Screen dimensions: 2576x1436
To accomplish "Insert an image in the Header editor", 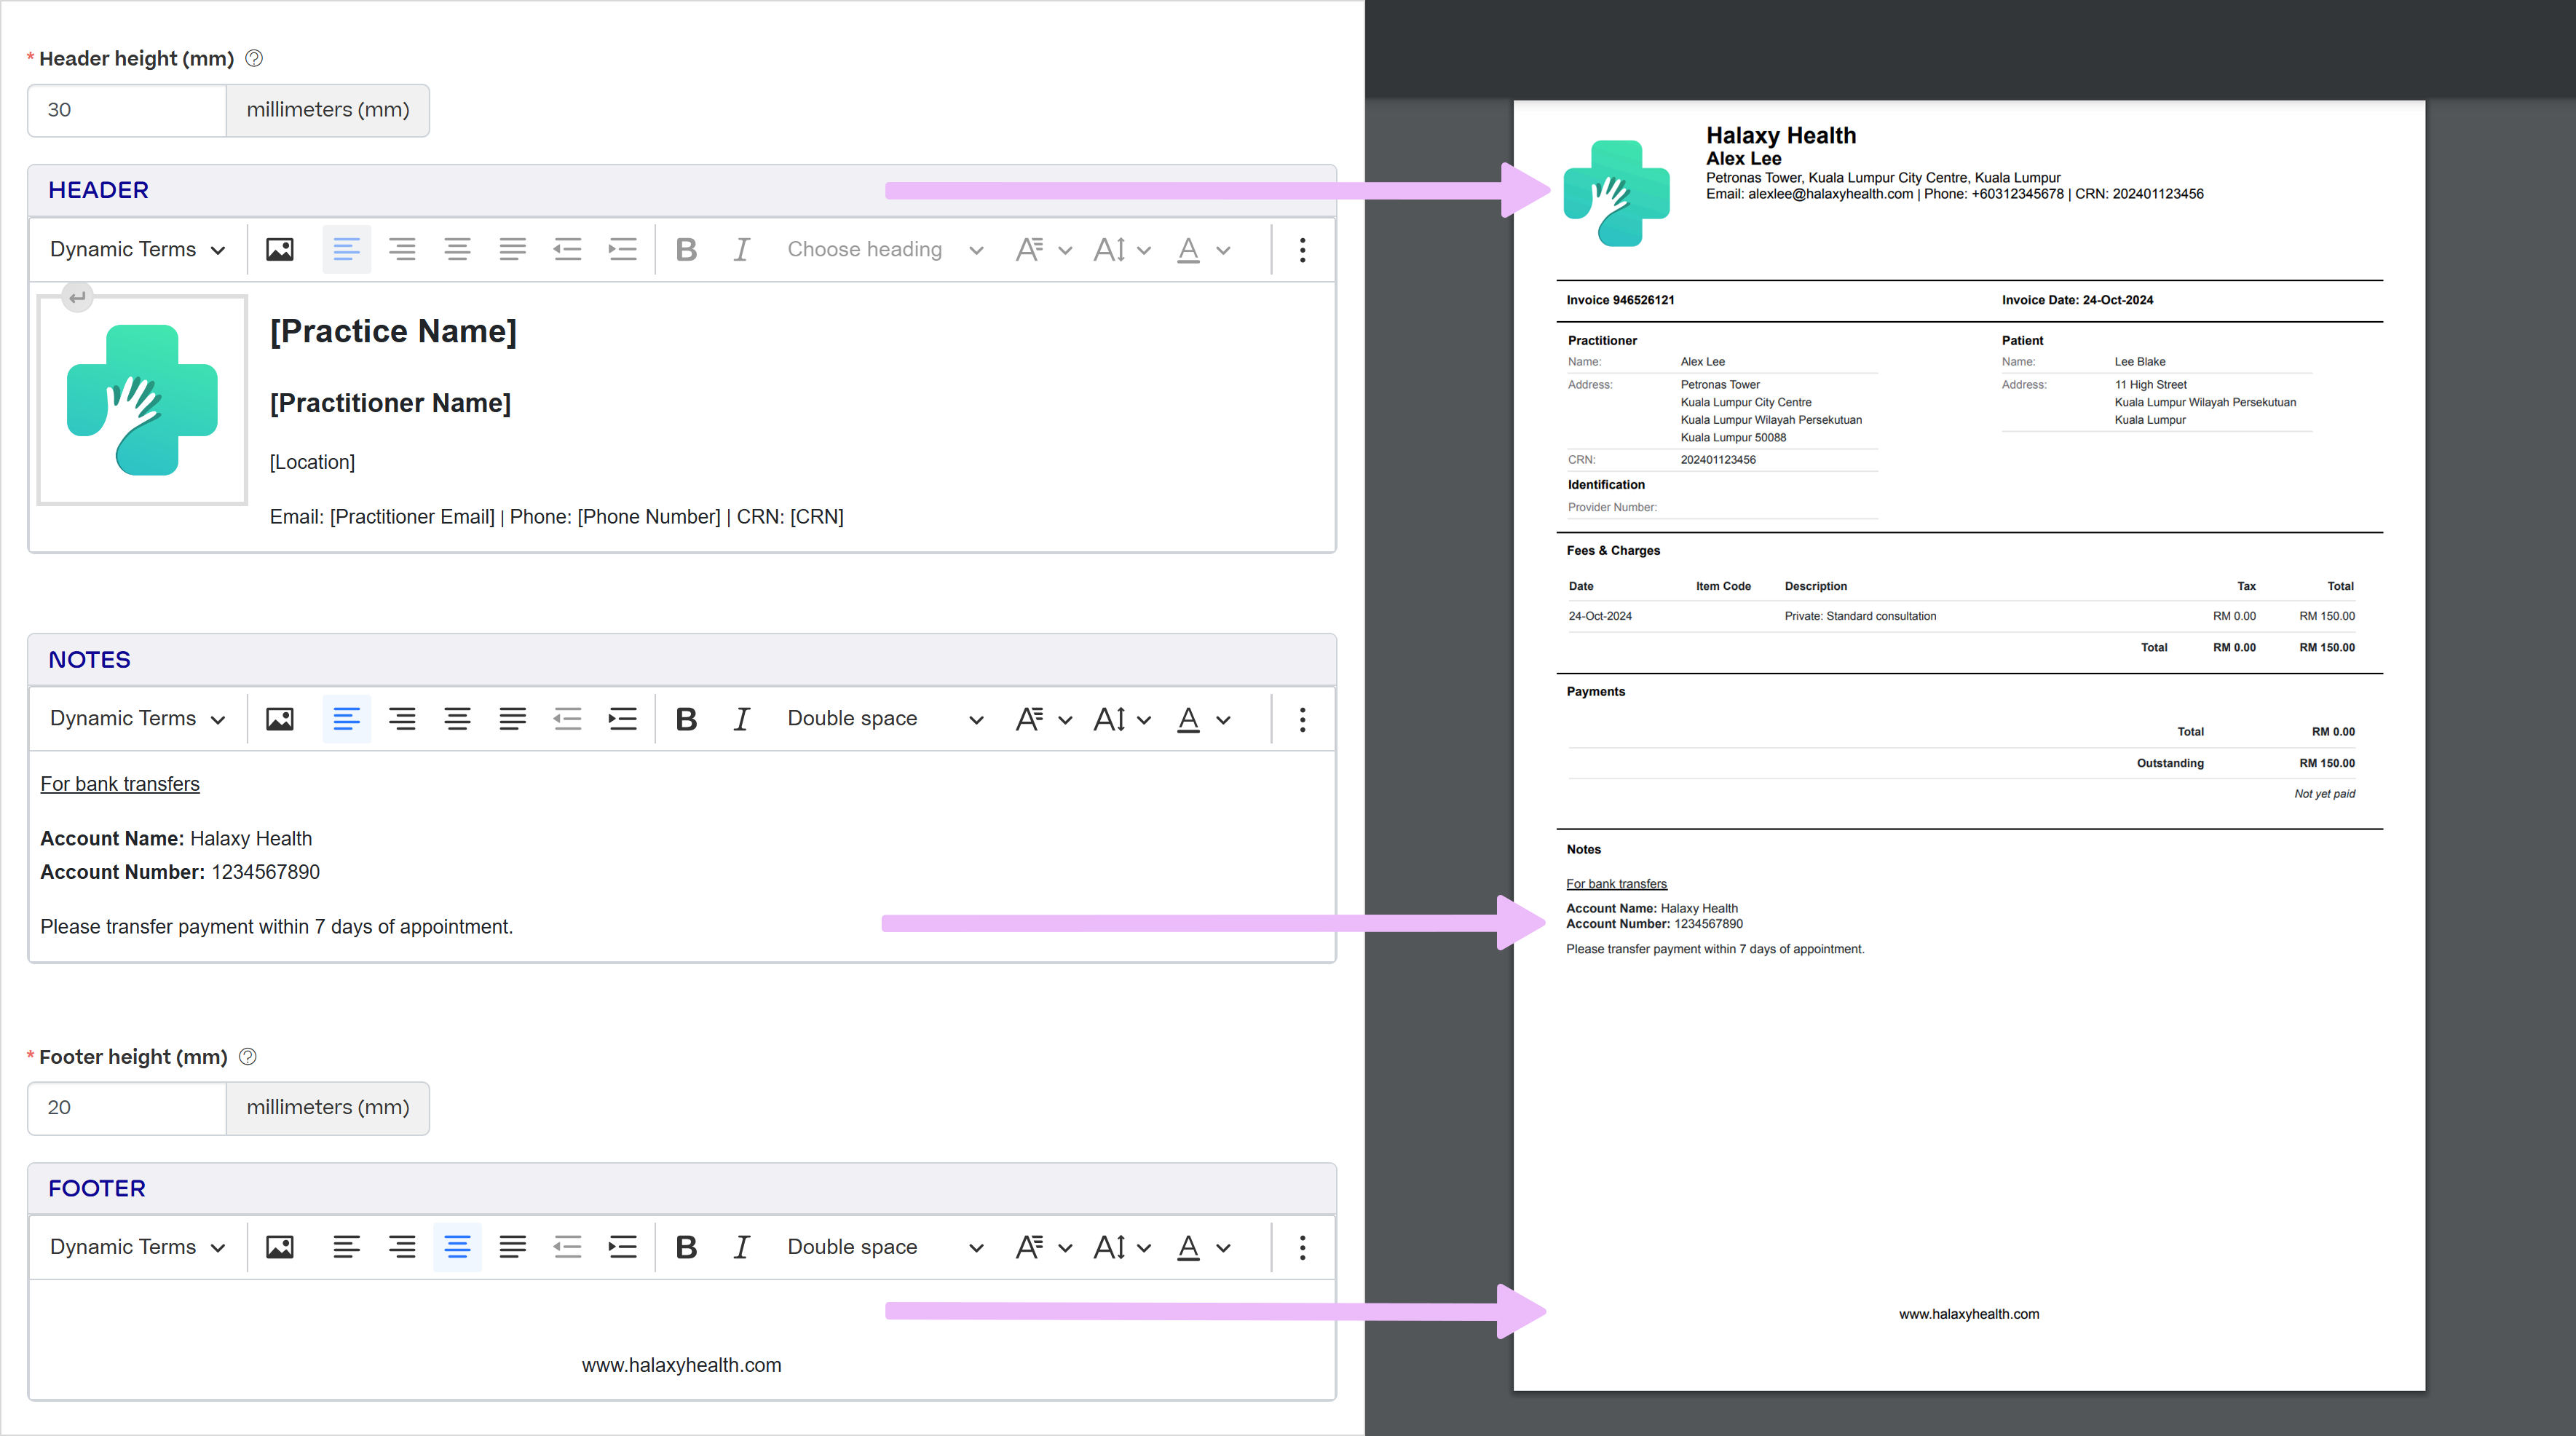I will click(280, 249).
